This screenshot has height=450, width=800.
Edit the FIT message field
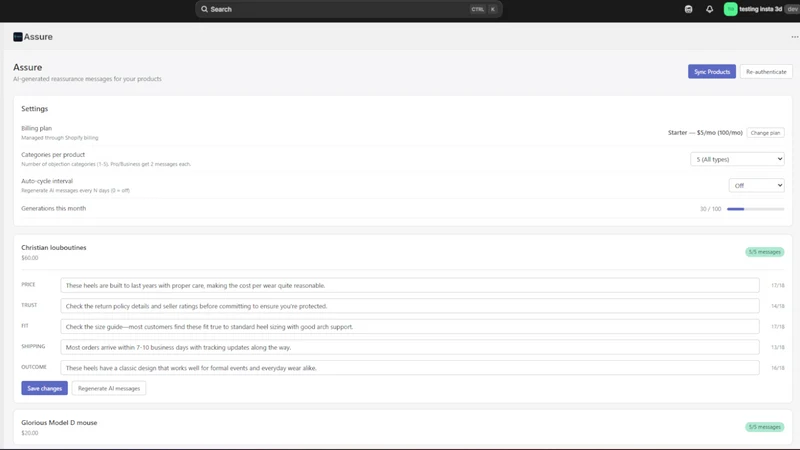pos(409,327)
